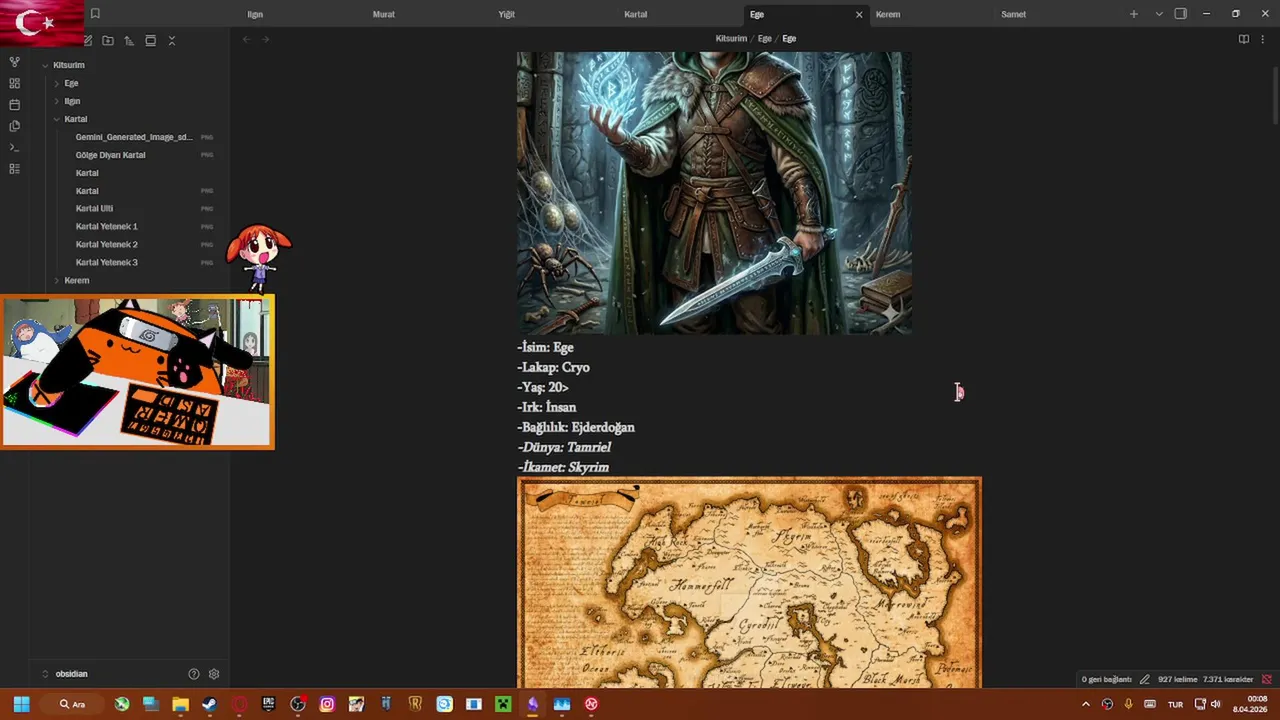
Task: Click the 0 geri bağlantı backlinks counter
Action: pos(1106,679)
